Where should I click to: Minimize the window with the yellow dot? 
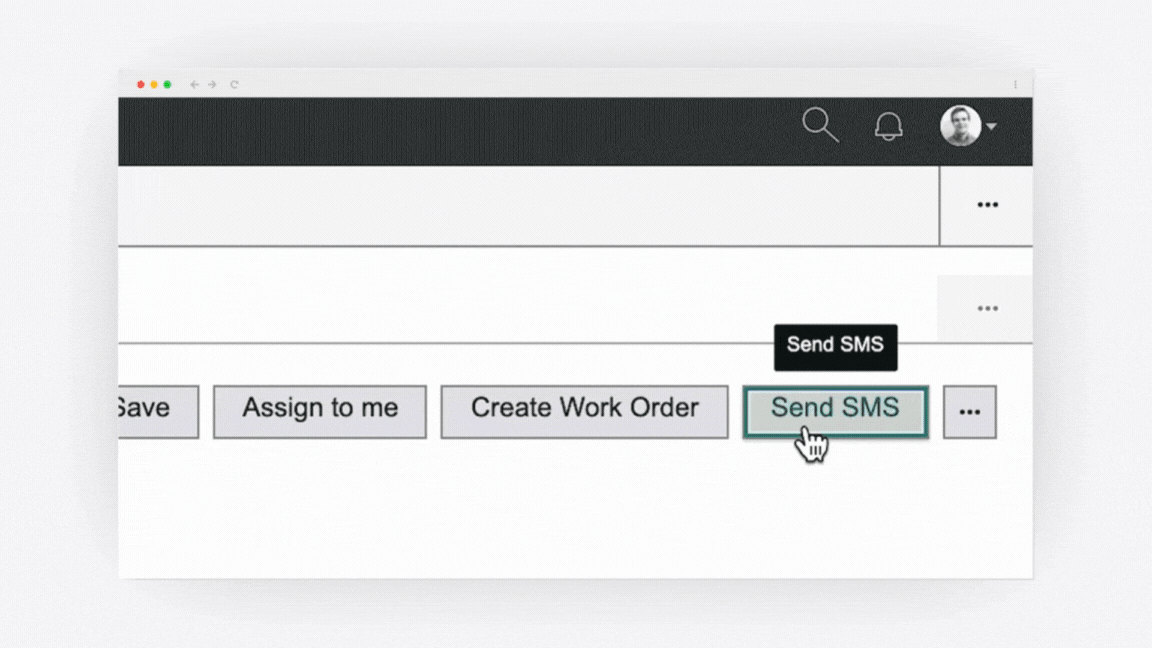click(154, 84)
